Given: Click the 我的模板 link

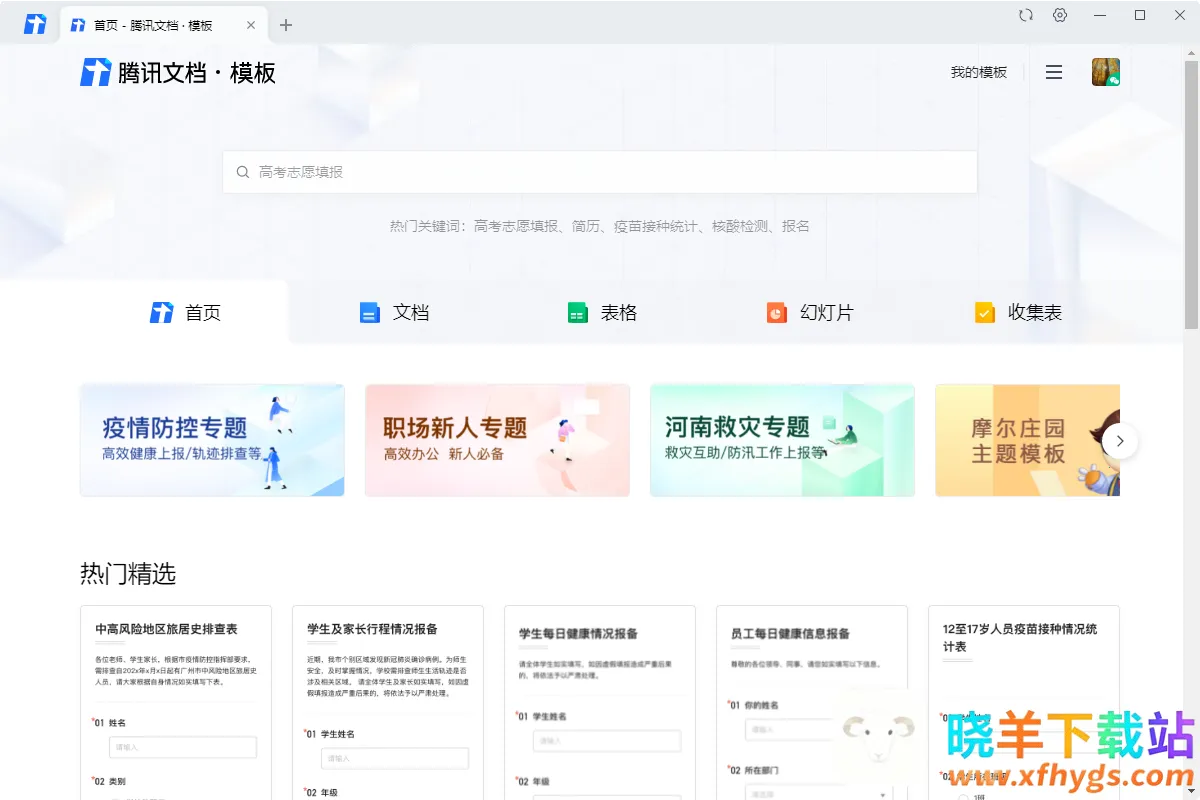Looking at the screenshot, I should [x=978, y=72].
